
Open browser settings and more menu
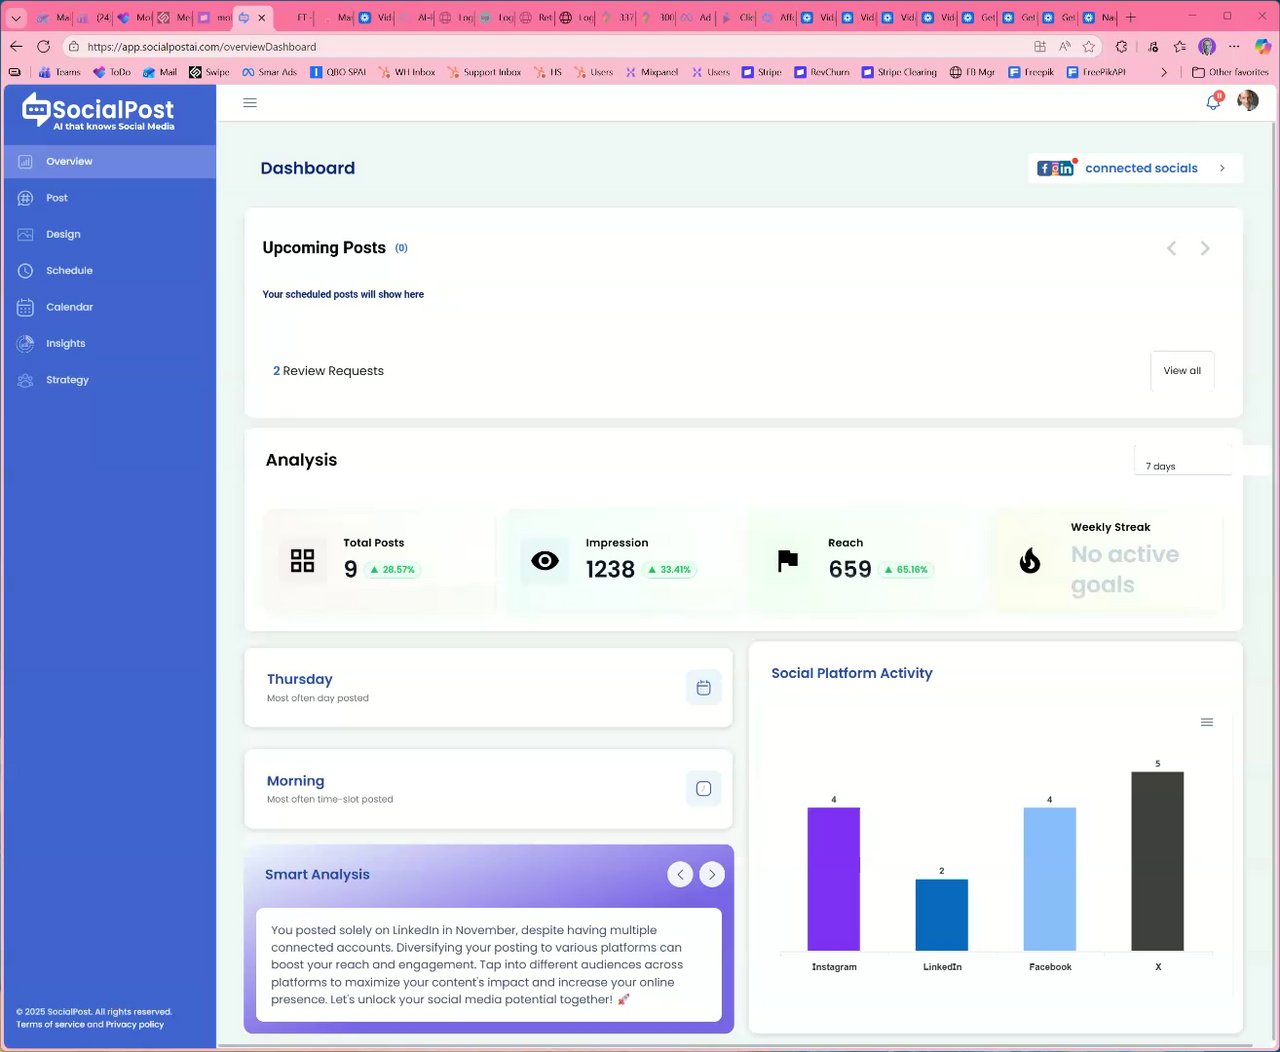1234,47
